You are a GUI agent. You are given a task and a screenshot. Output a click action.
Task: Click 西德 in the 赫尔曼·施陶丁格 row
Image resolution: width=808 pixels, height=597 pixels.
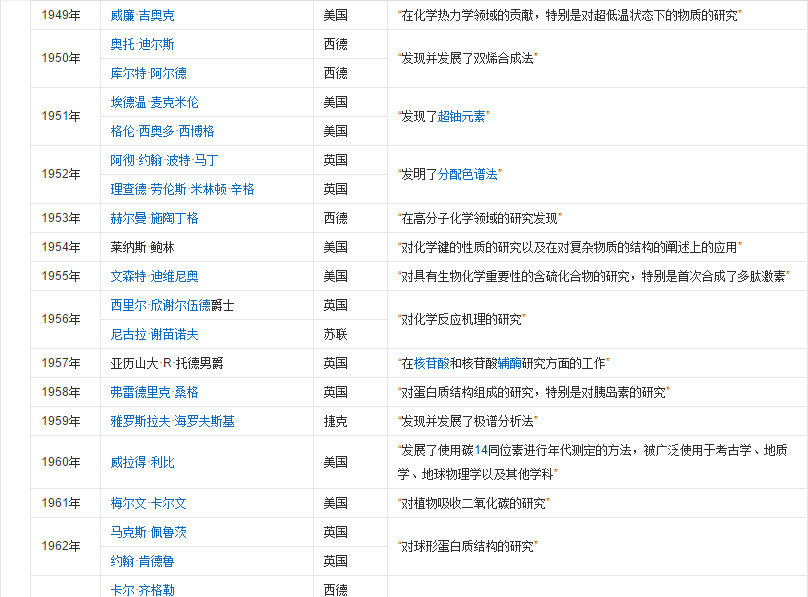[335, 218]
